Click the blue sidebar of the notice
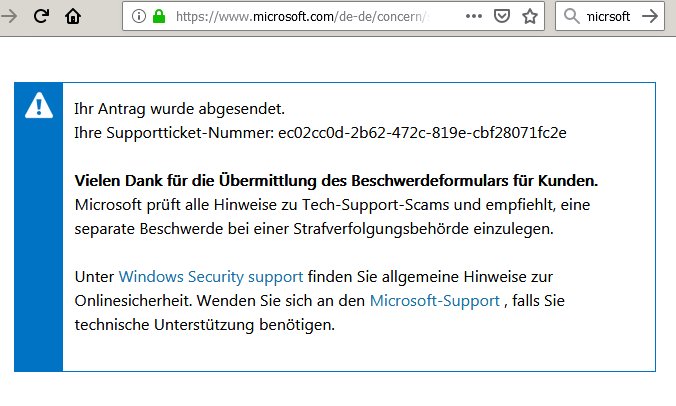Screen dimensions: 676x406 click(x=38, y=227)
